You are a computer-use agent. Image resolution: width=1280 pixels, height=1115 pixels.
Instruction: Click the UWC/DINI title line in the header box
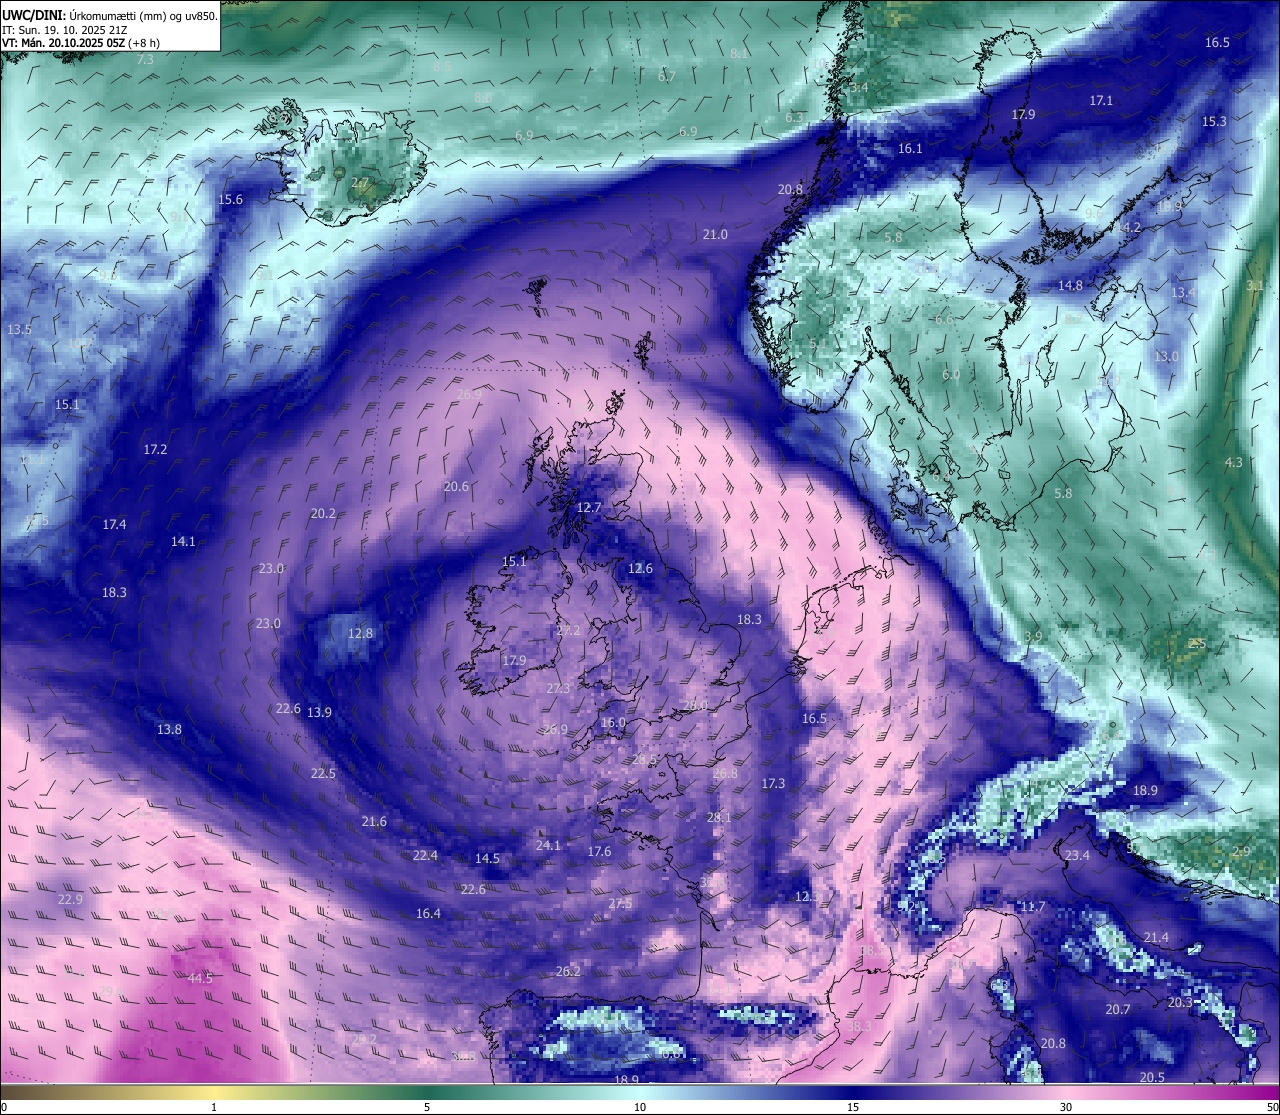click(x=109, y=15)
